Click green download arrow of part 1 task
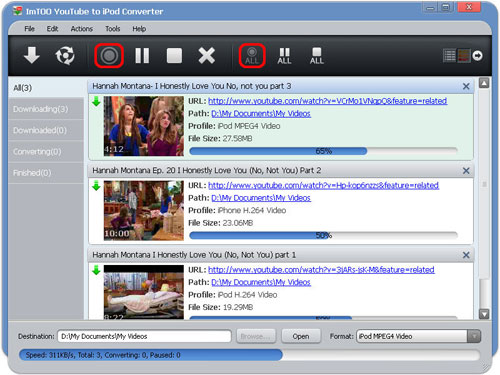This screenshot has height=375, width=500. 96,270
